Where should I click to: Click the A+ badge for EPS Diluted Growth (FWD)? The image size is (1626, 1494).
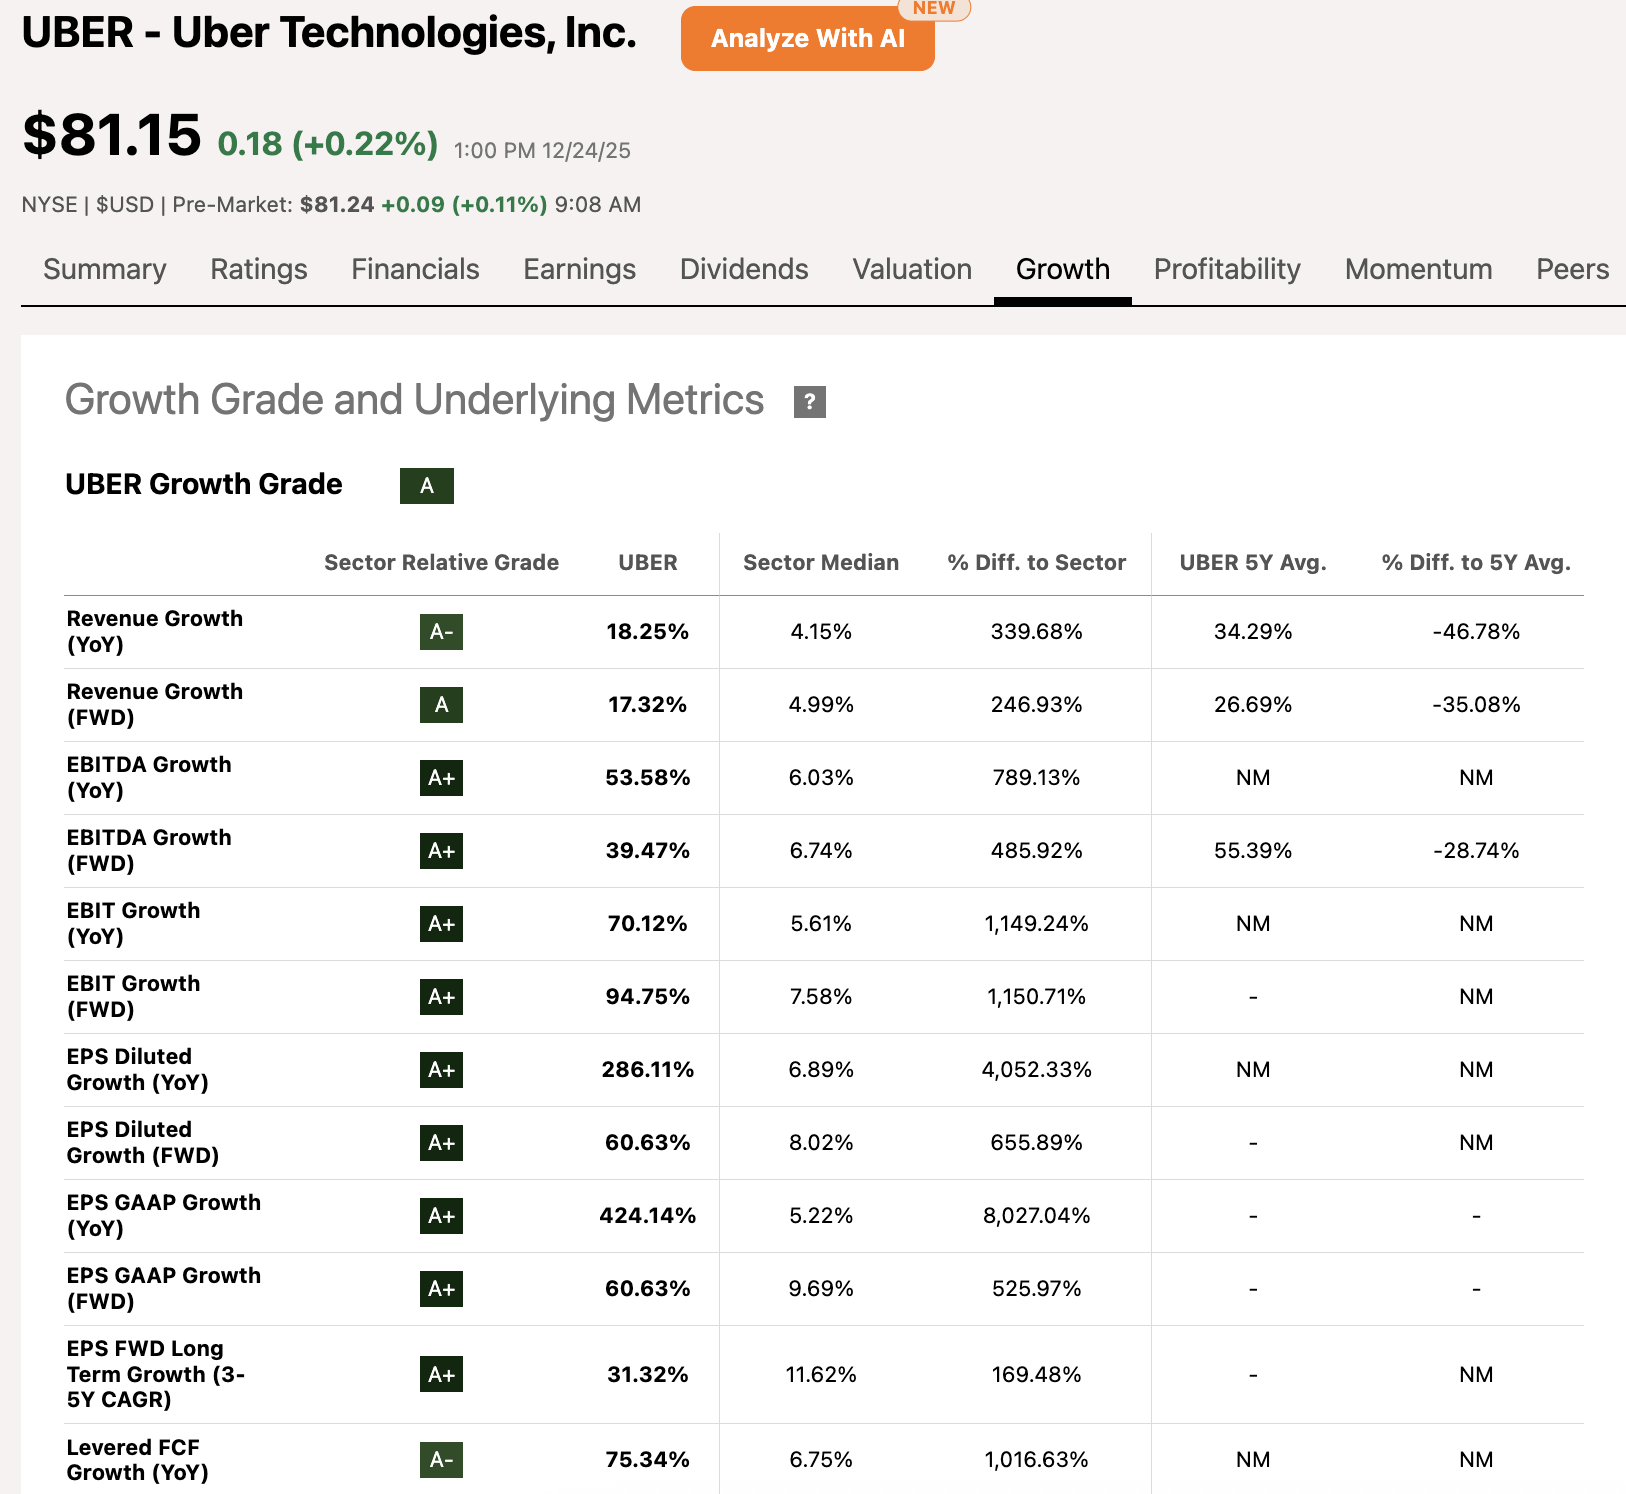[441, 1143]
